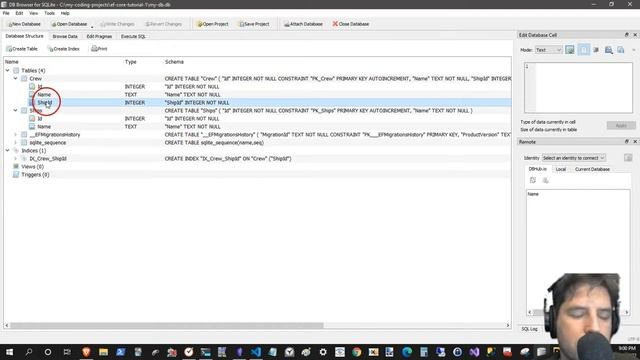This screenshot has height=360, width=640.
Task: Switch to the Current Database tab
Action: point(592,169)
